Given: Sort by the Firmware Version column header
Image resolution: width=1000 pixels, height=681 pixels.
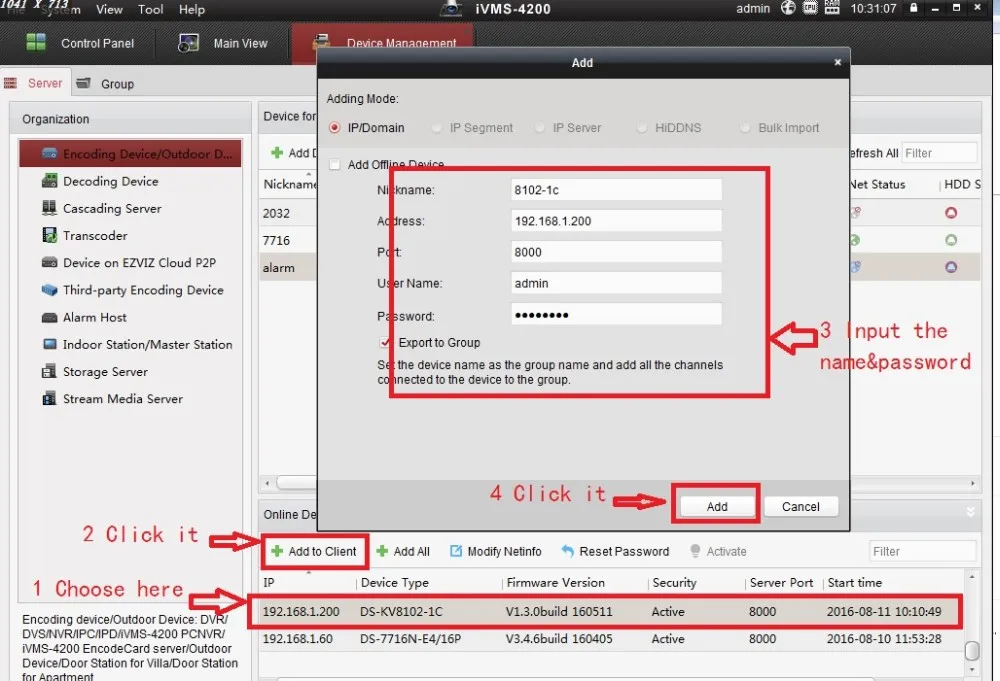Looking at the screenshot, I should (555, 583).
